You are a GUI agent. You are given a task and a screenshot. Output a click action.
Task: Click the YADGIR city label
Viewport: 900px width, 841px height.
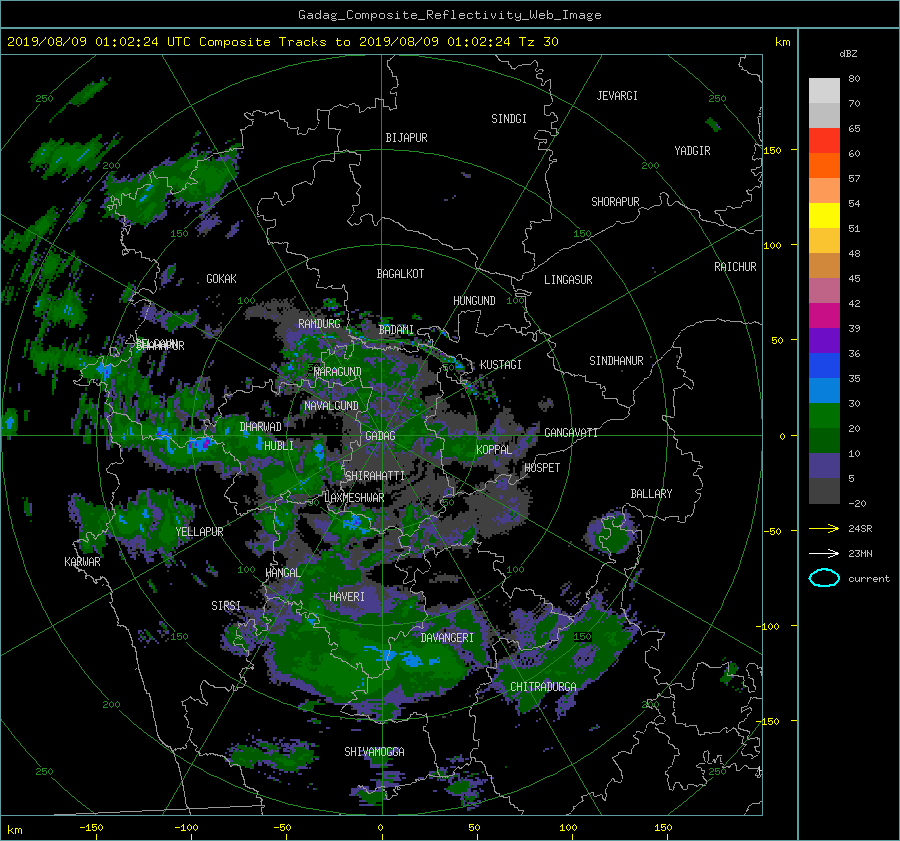(x=692, y=151)
